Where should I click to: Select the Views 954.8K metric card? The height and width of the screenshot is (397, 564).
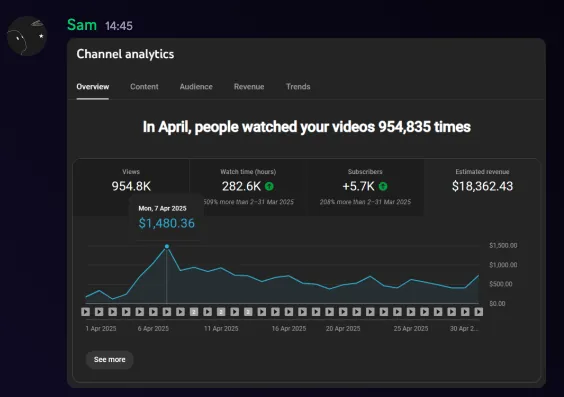[x=131, y=188]
